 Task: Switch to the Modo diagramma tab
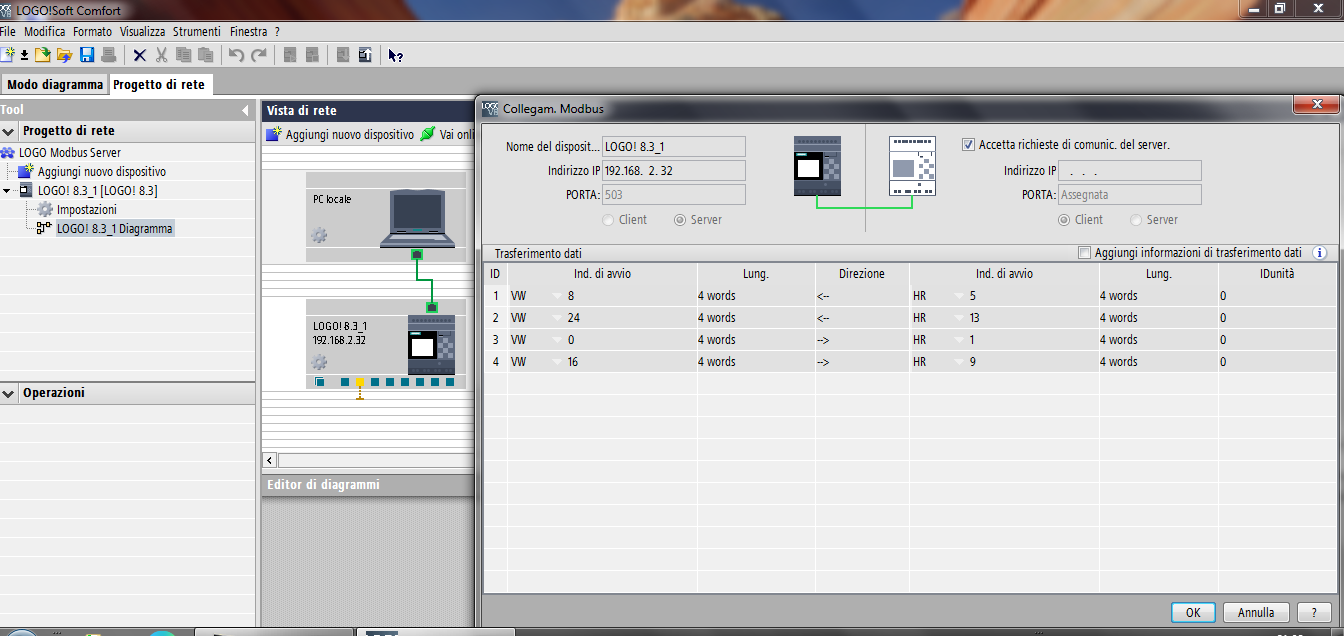(55, 85)
